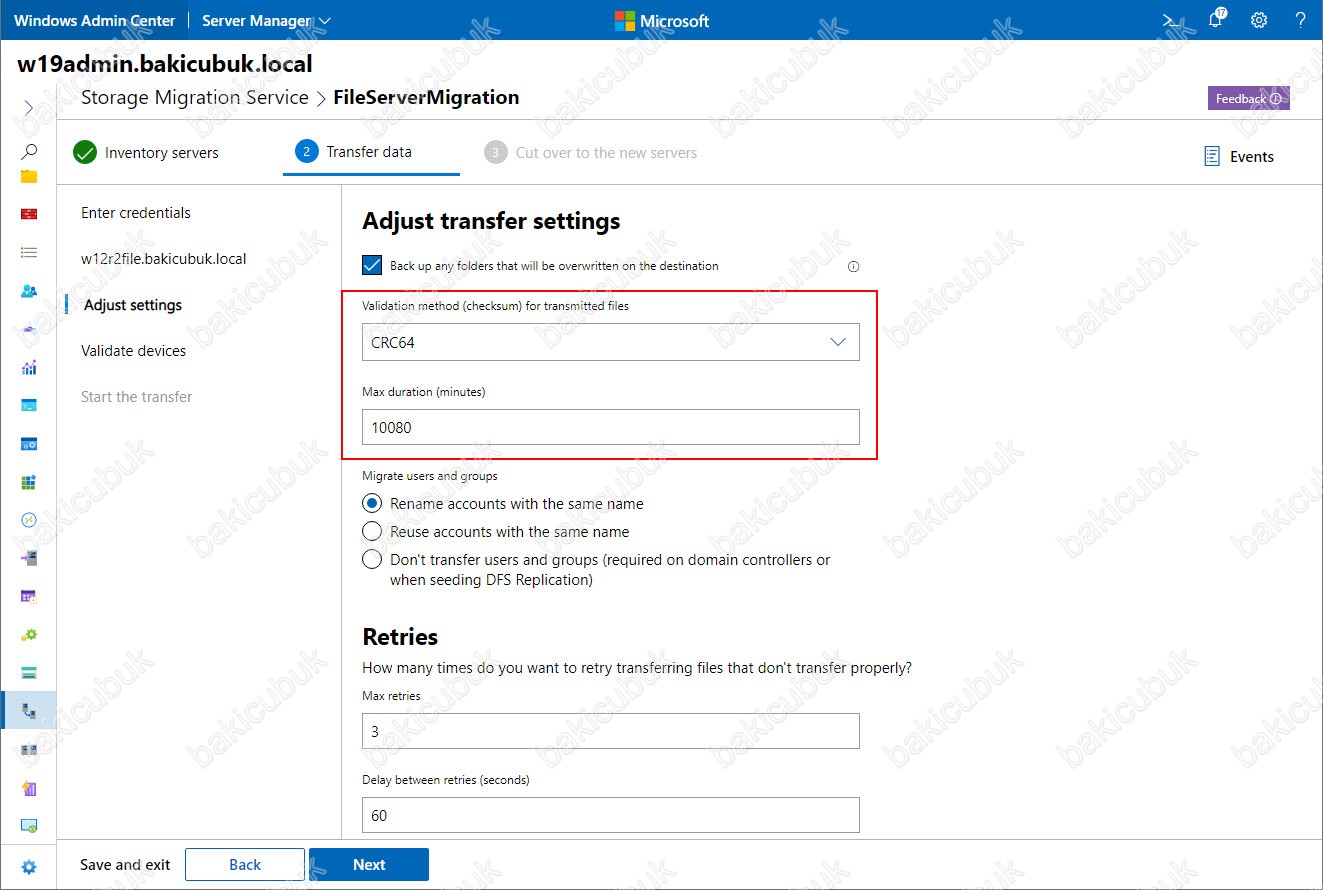This screenshot has width=1323, height=890.
Task: Open Storage Migration Service breadcrumb link
Action: 195,98
